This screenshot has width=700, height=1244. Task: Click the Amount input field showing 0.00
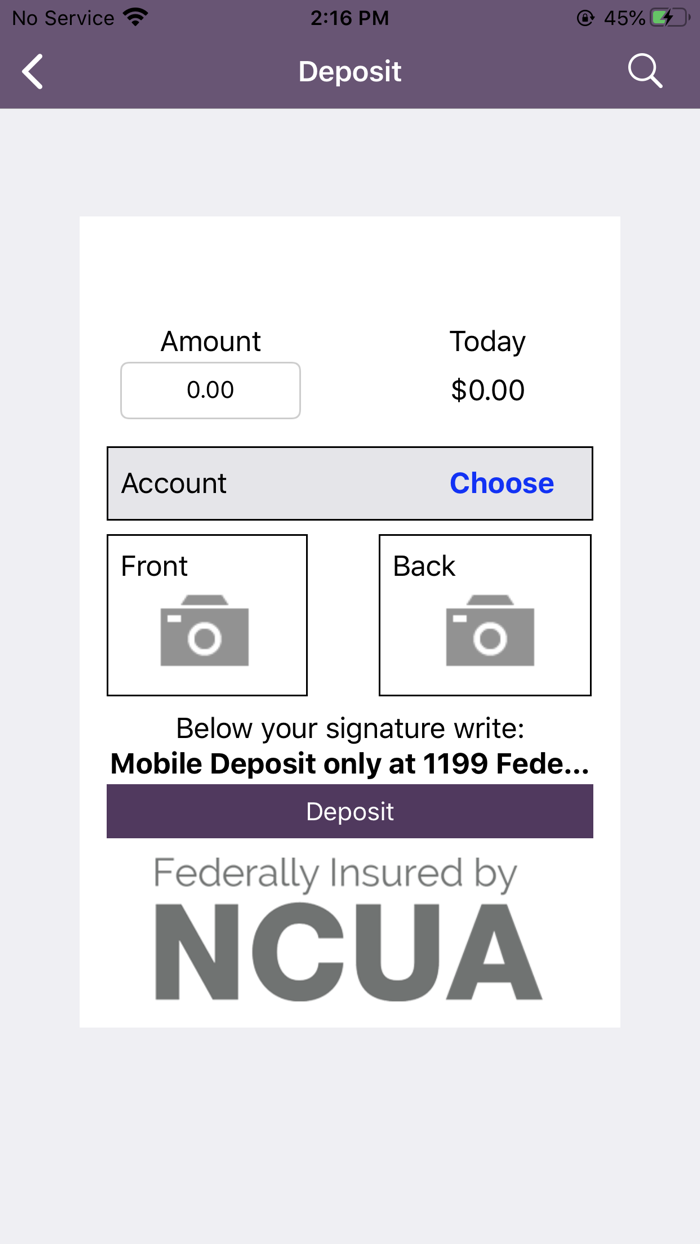click(210, 390)
